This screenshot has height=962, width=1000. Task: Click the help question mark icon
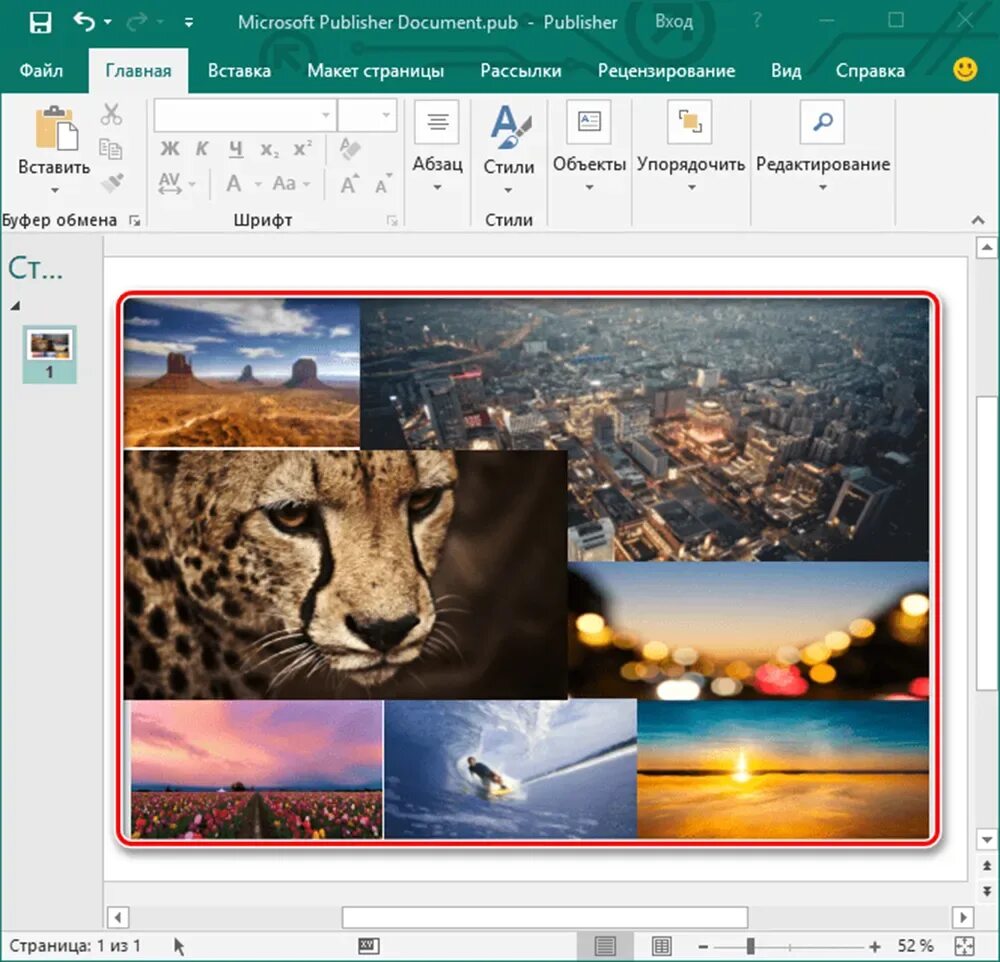pyautogui.click(x=757, y=21)
